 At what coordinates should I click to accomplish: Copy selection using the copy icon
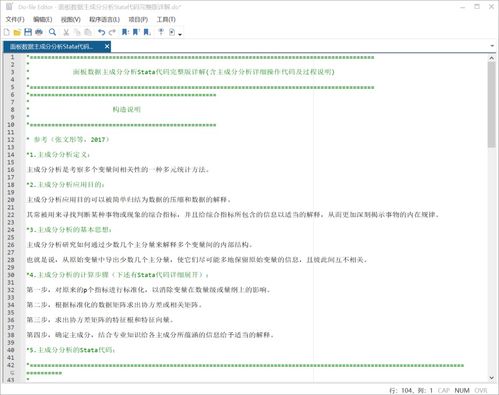click(x=77, y=32)
